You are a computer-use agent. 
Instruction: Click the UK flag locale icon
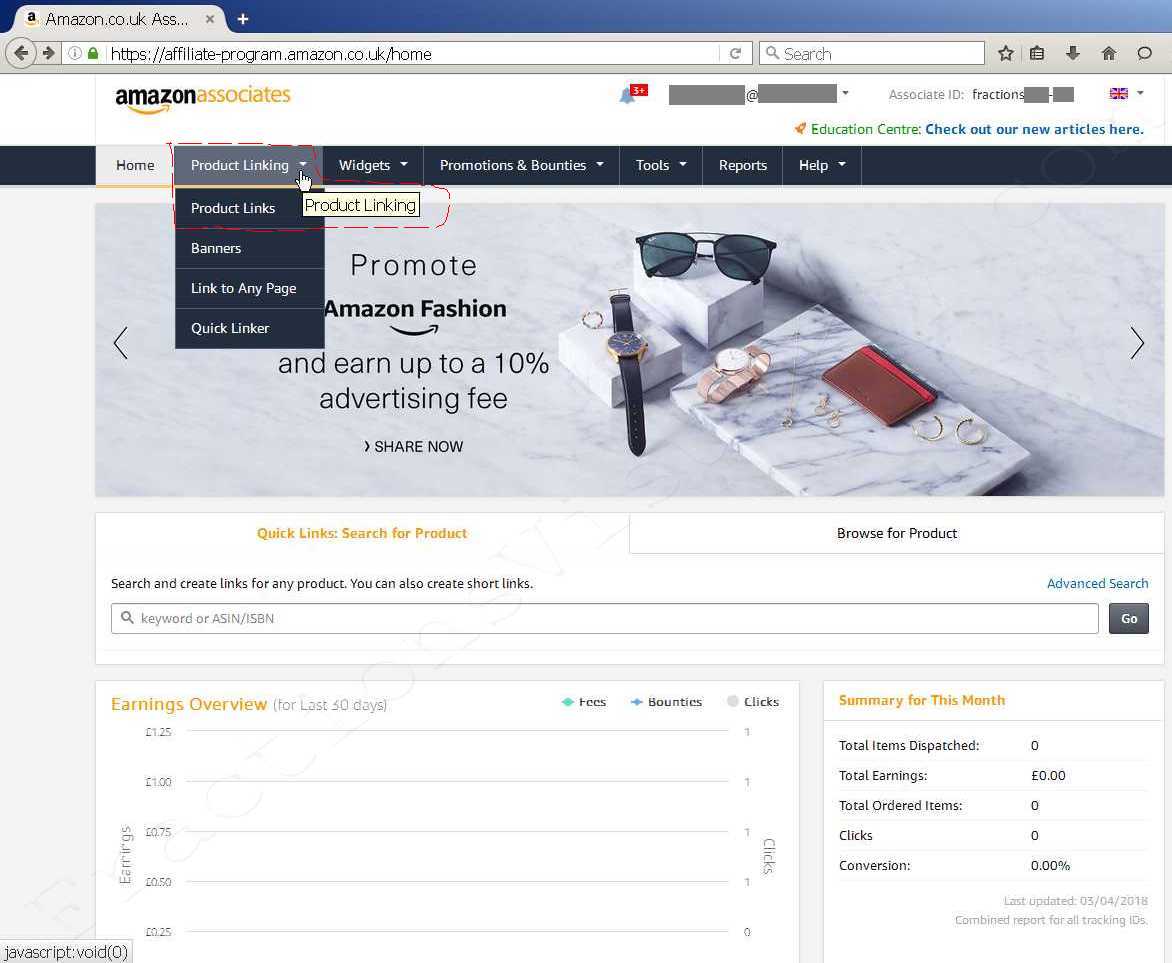1119,93
